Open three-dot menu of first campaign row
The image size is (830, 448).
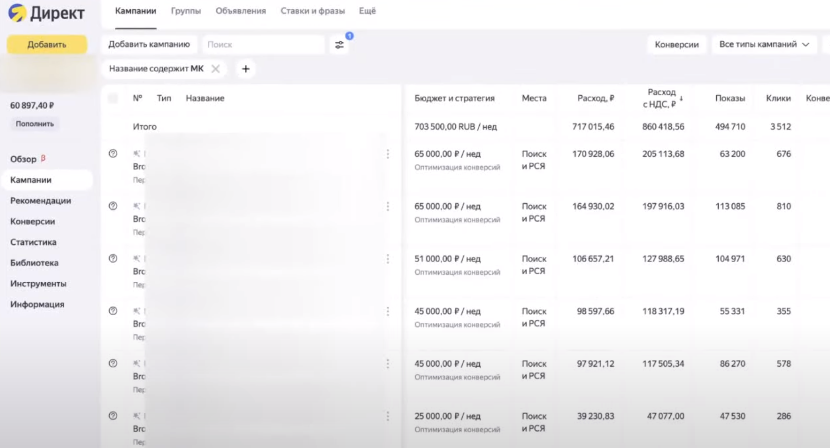388,154
